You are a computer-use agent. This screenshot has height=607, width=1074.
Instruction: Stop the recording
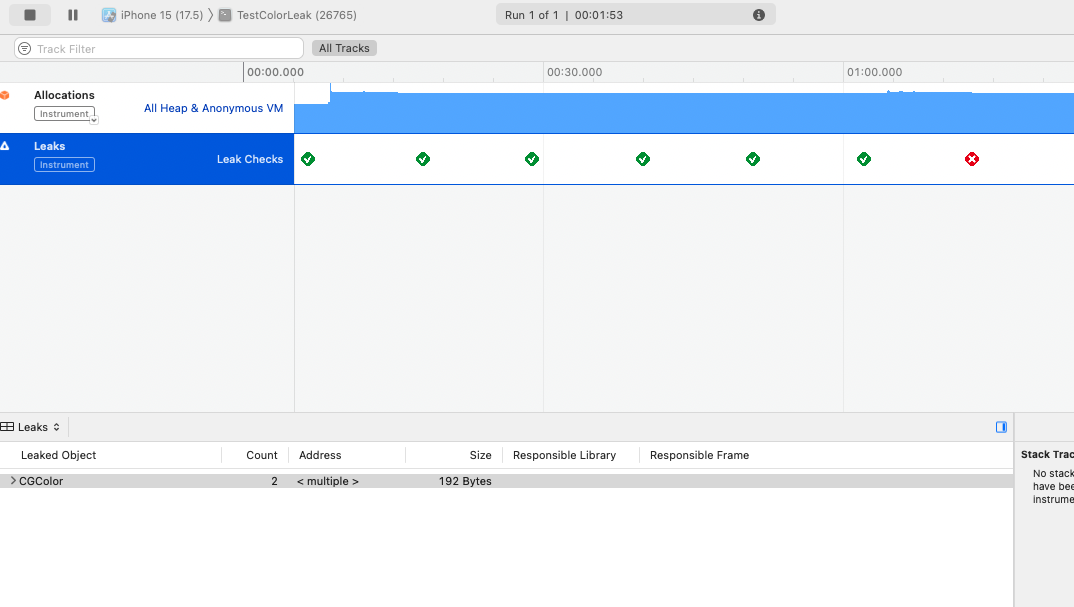30,15
